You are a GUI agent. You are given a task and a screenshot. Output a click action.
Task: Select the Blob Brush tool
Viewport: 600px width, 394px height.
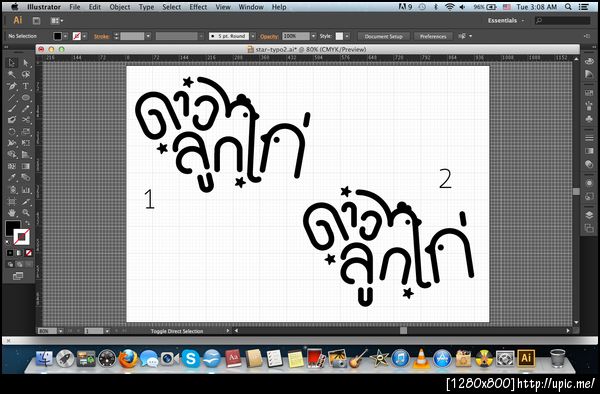12,120
